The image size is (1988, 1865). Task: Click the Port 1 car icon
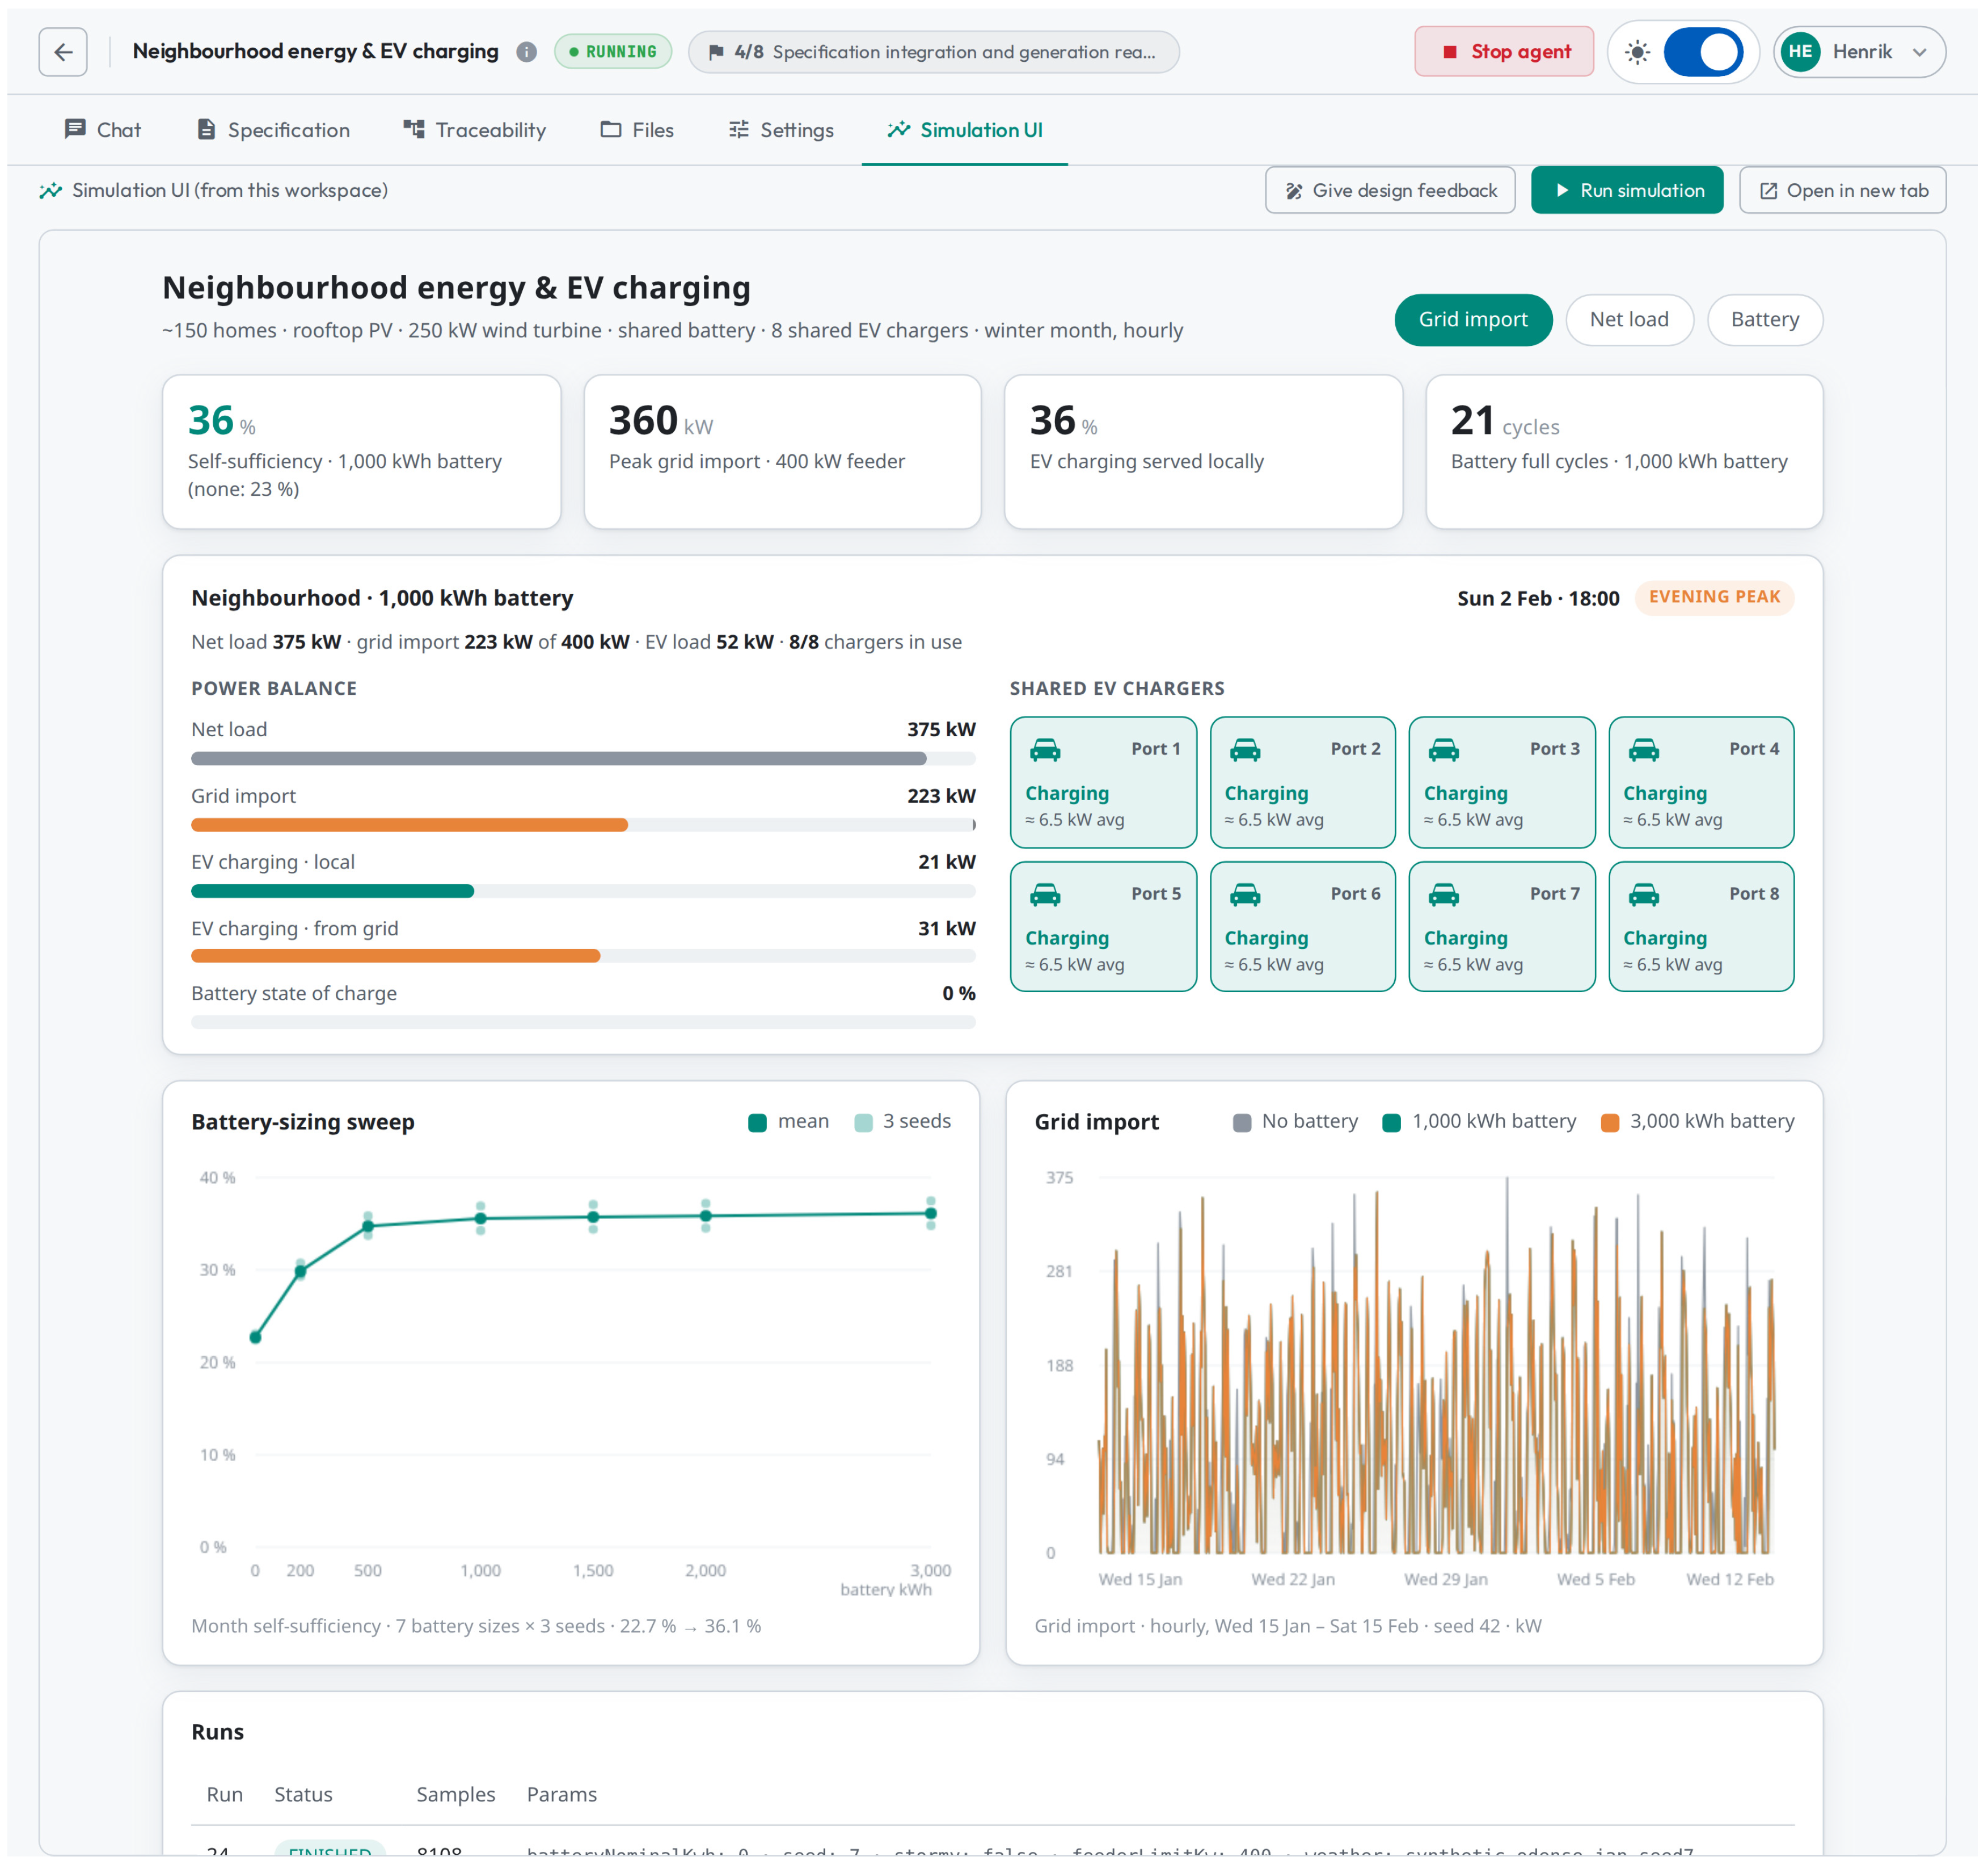pyautogui.click(x=1045, y=750)
